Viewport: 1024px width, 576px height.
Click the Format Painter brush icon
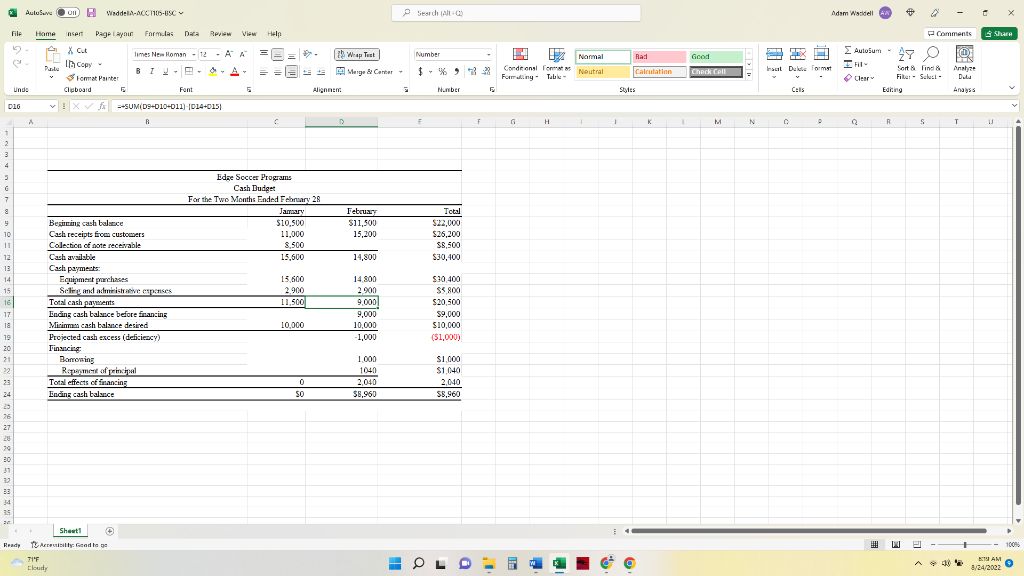(x=68, y=77)
